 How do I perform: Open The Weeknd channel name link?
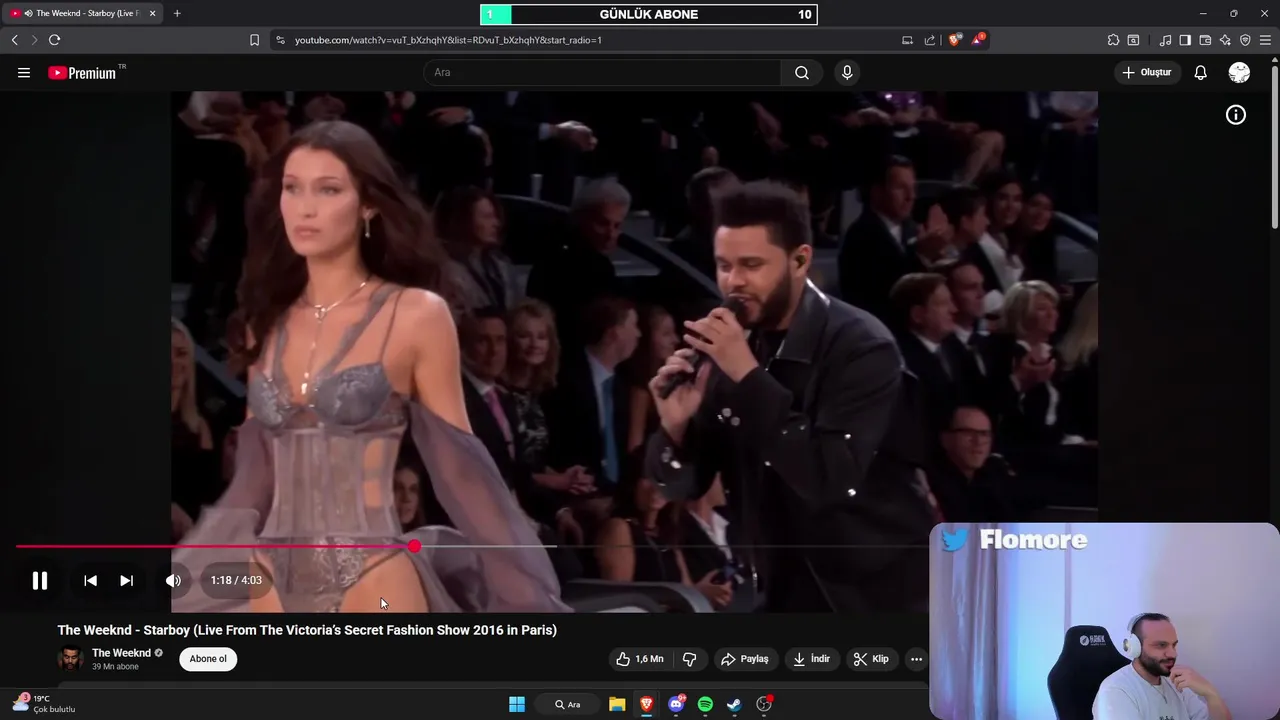click(121, 653)
